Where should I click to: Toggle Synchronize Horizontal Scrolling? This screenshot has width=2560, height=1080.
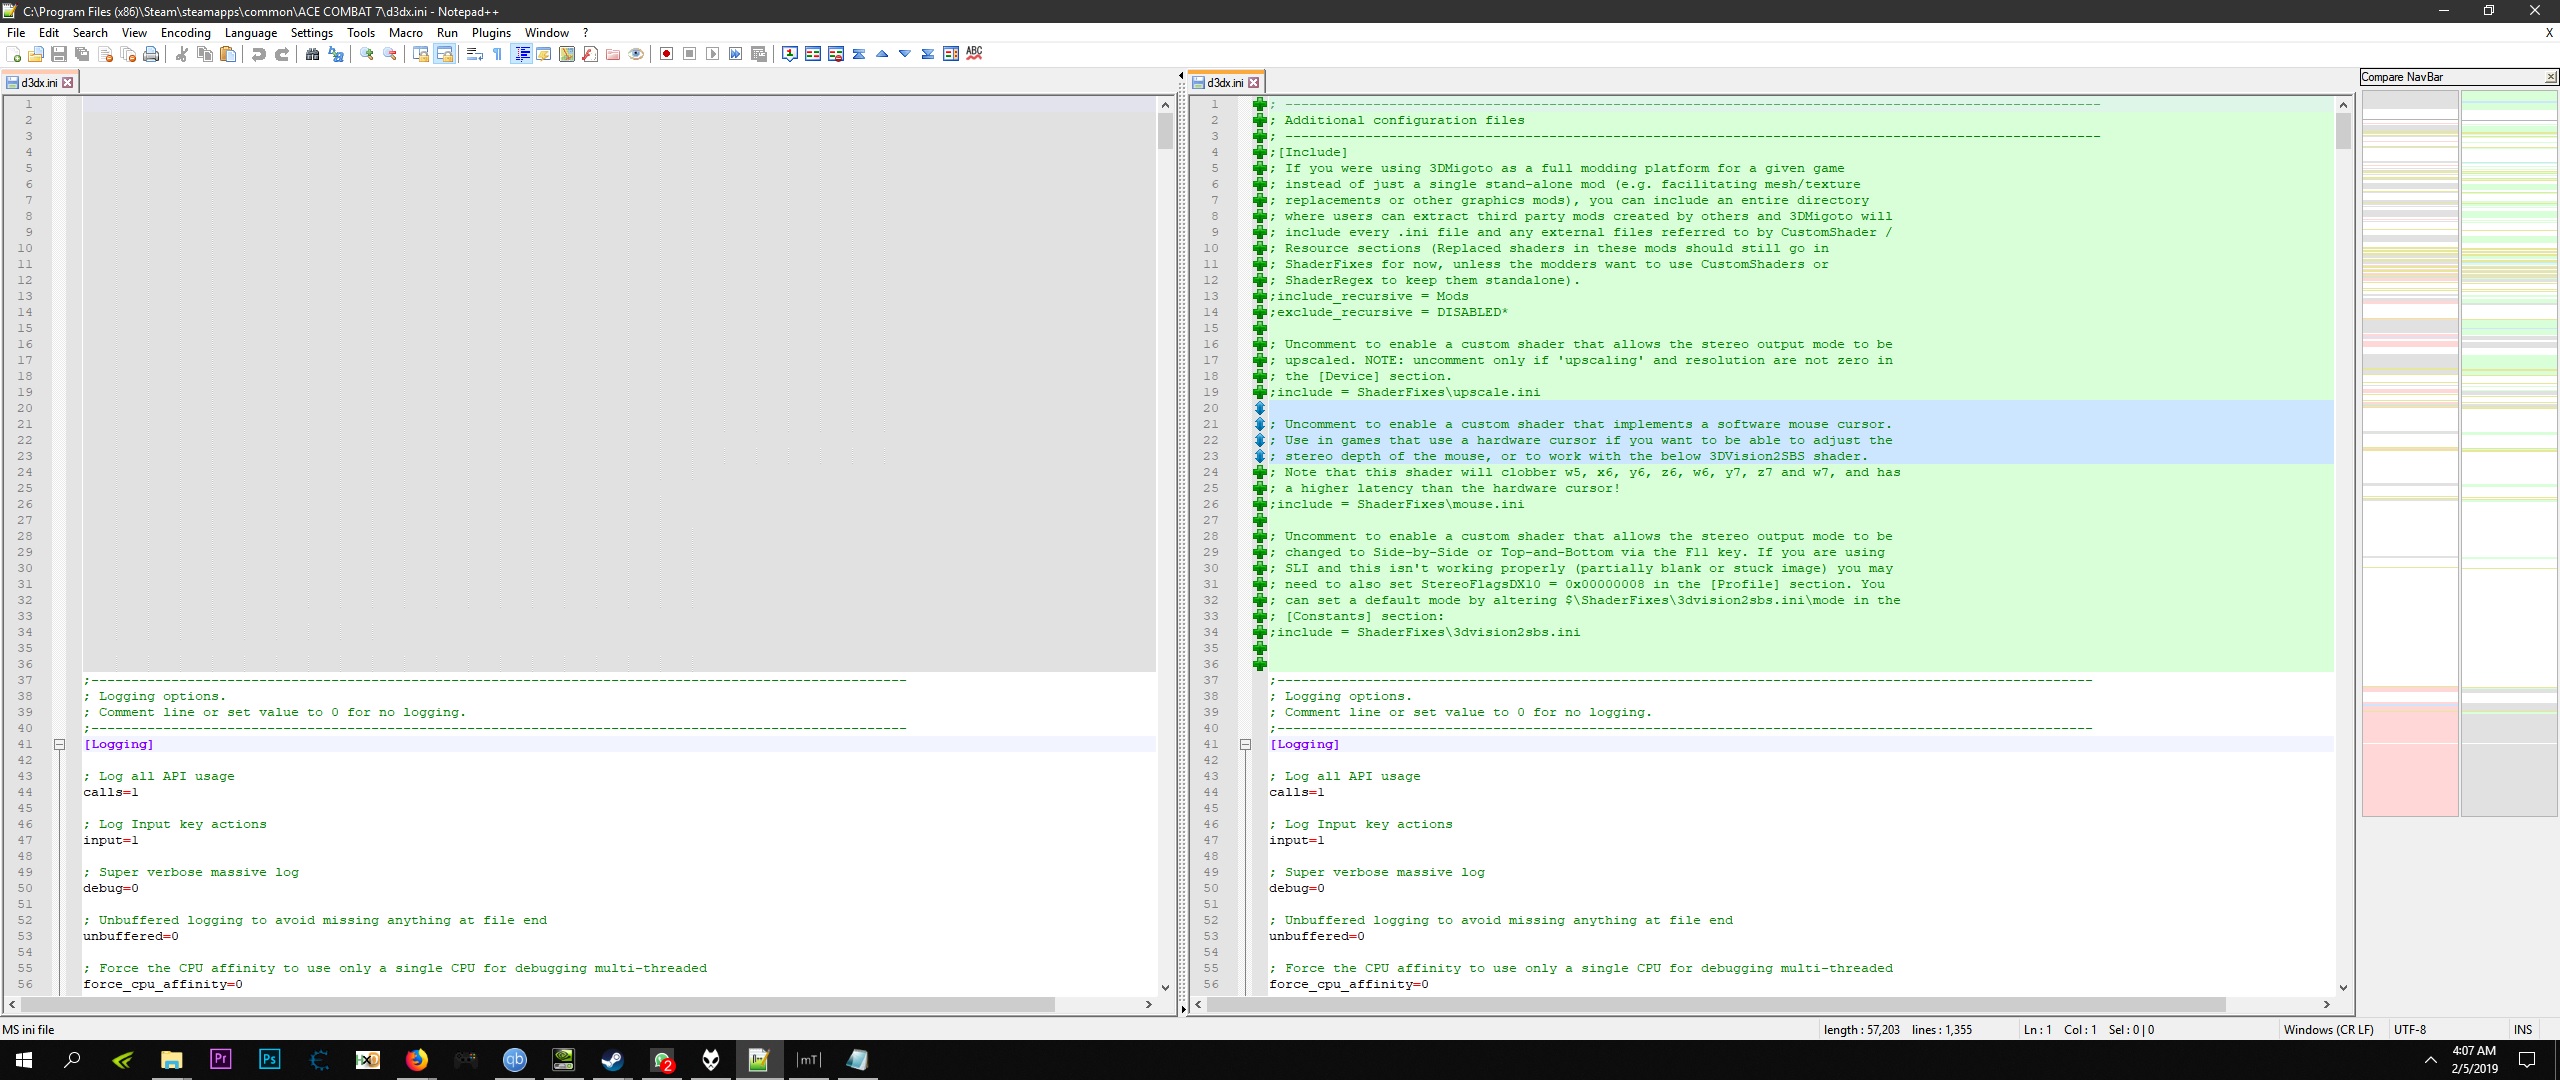[x=444, y=54]
